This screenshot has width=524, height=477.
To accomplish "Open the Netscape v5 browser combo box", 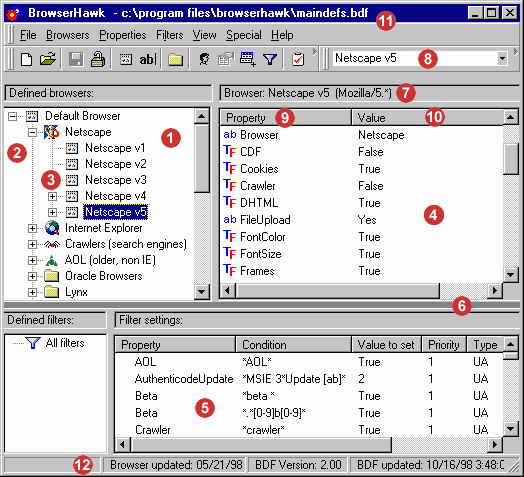I will pyautogui.click(x=502, y=59).
